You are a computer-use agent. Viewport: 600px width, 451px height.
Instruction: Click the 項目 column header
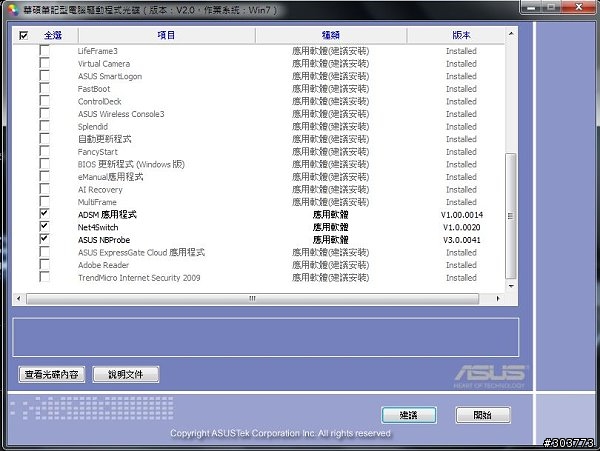click(x=166, y=35)
